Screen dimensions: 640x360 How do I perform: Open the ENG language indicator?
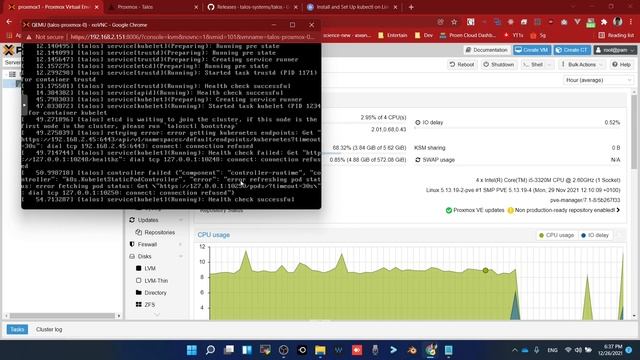point(552,350)
